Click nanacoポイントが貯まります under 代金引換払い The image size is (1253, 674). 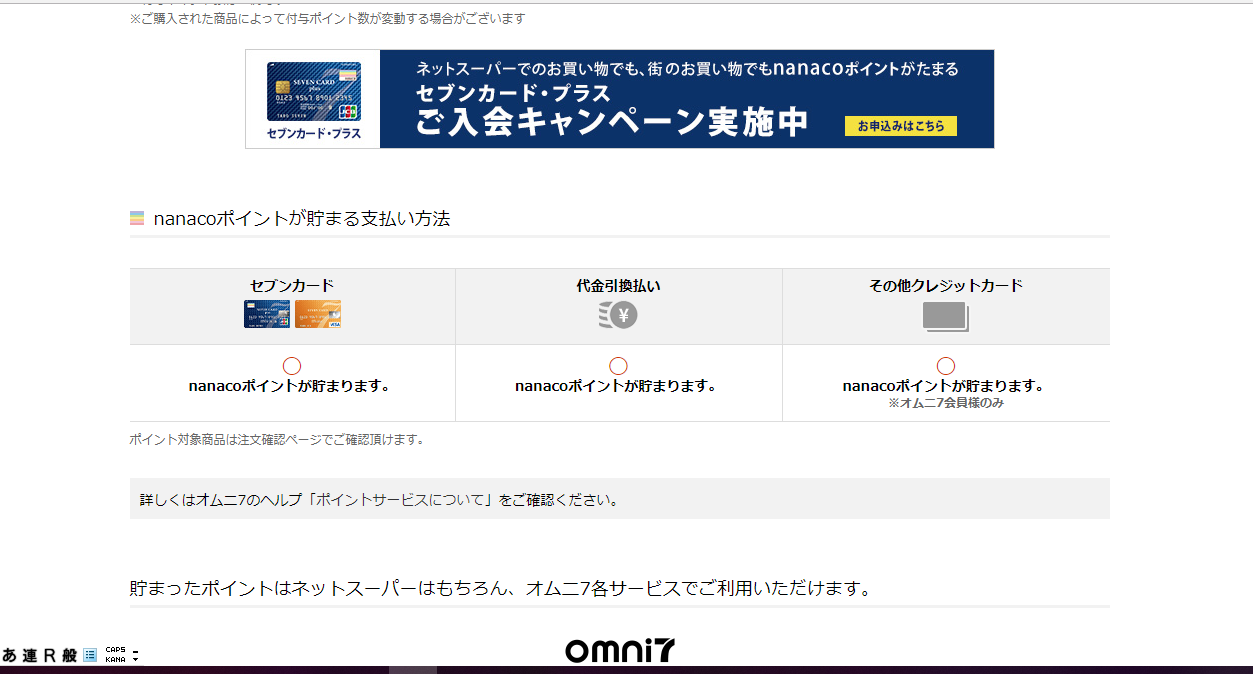click(x=616, y=385)
